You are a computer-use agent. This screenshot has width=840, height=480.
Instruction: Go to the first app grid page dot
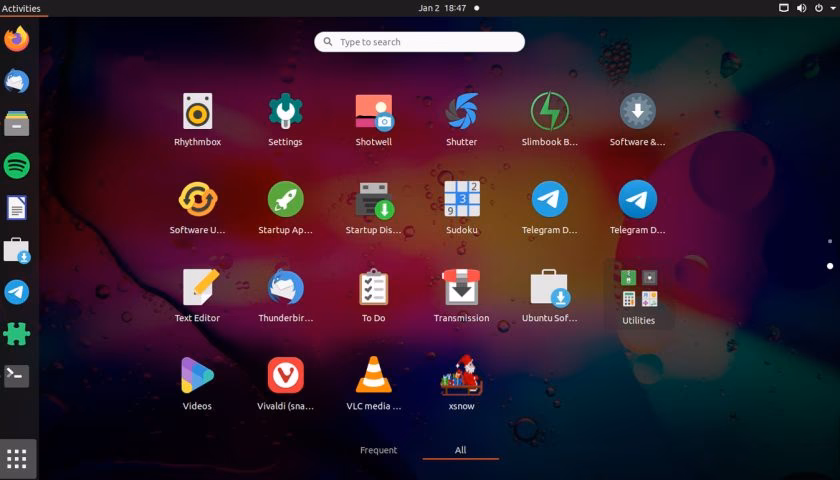(830, 241)
